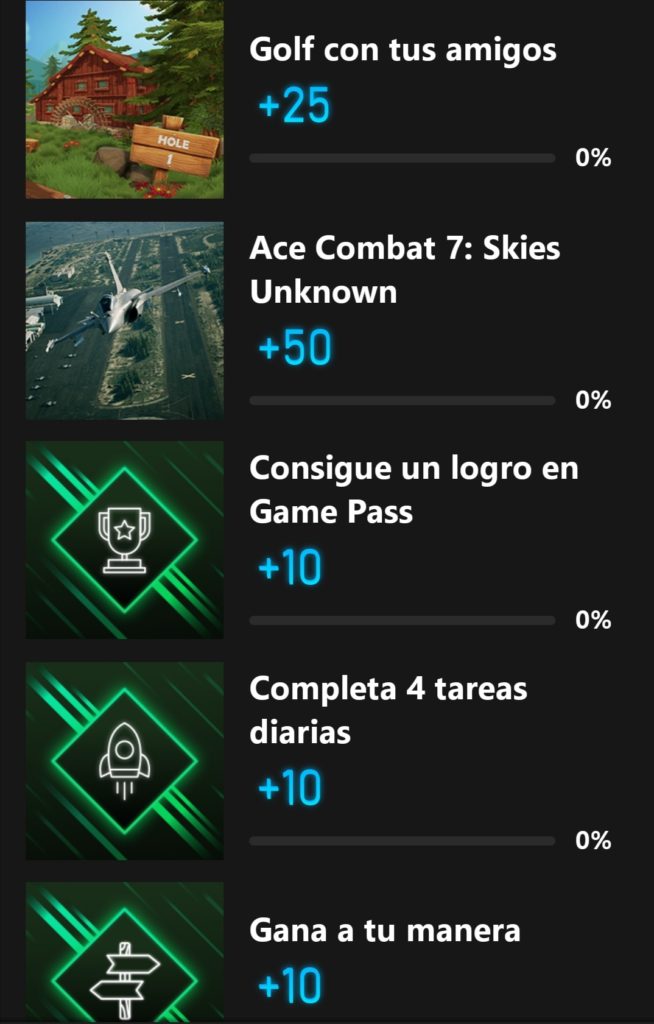Click the 0% label for Ace Combat 7
Image resolution: width=654 pixels, height=1024 pixels.
click(593, 400)
